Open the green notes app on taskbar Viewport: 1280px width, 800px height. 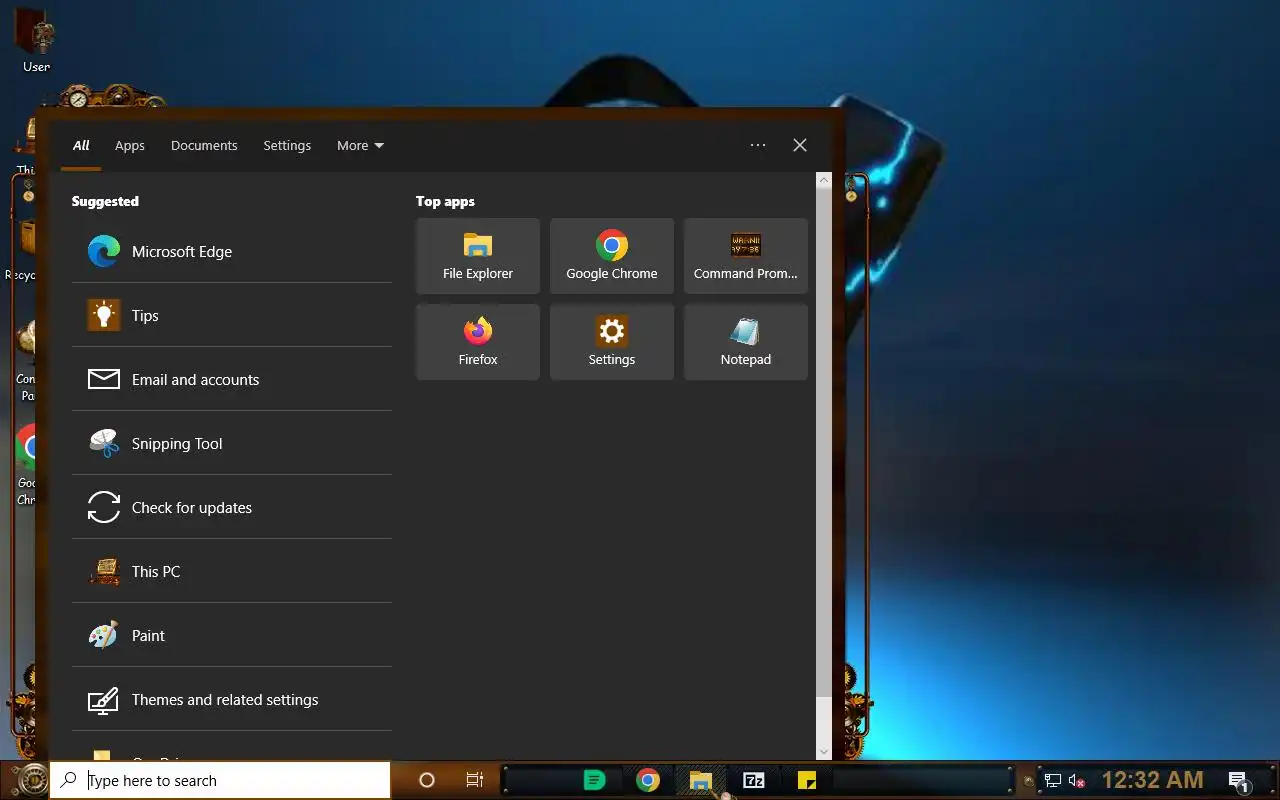tap(594, 780)
